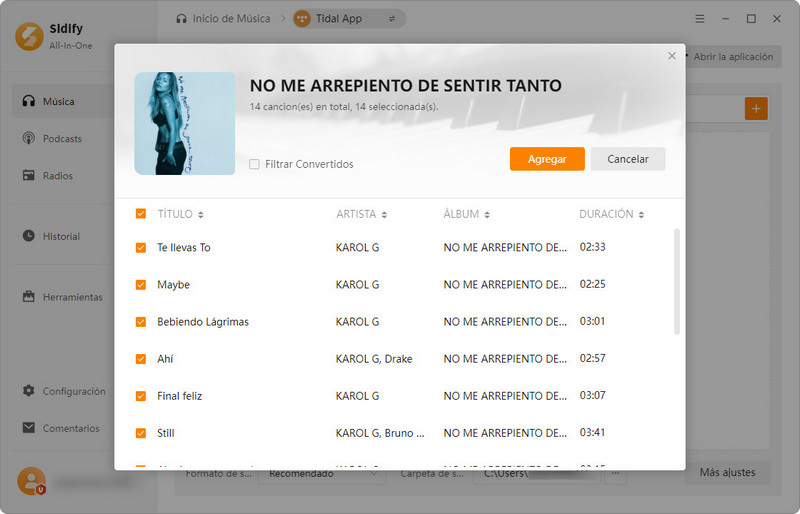The image size is (800, 514).
Task: Click the Sidify logo icon
Action: (x=29, y=36)
